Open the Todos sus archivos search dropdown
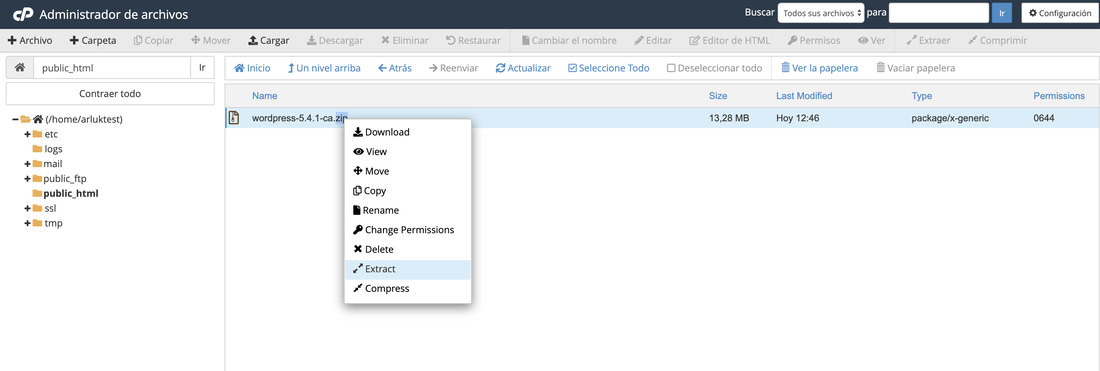 point(821,13)
